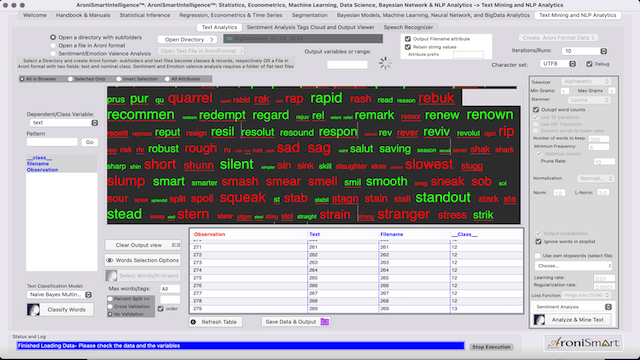The image size is (640, 360).
Task: Click the Words Selection Options button
Action: (143, 260)
